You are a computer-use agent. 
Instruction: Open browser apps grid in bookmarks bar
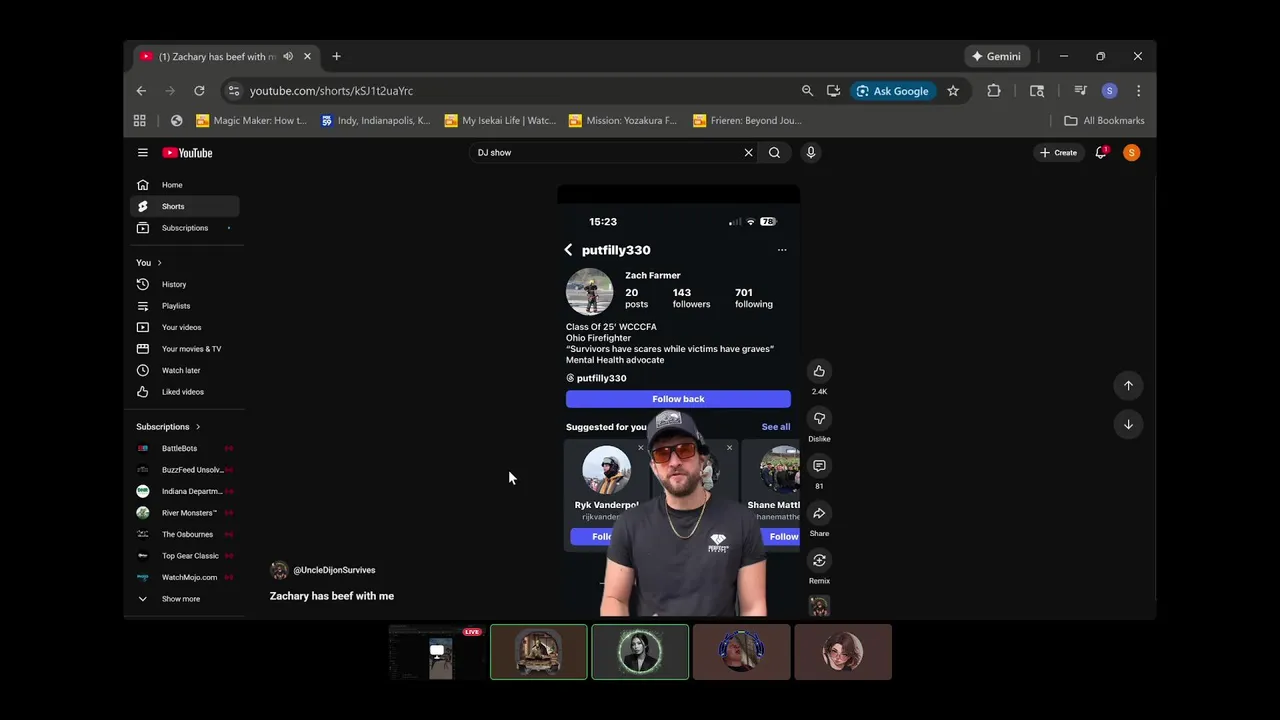tap(140, 121)
